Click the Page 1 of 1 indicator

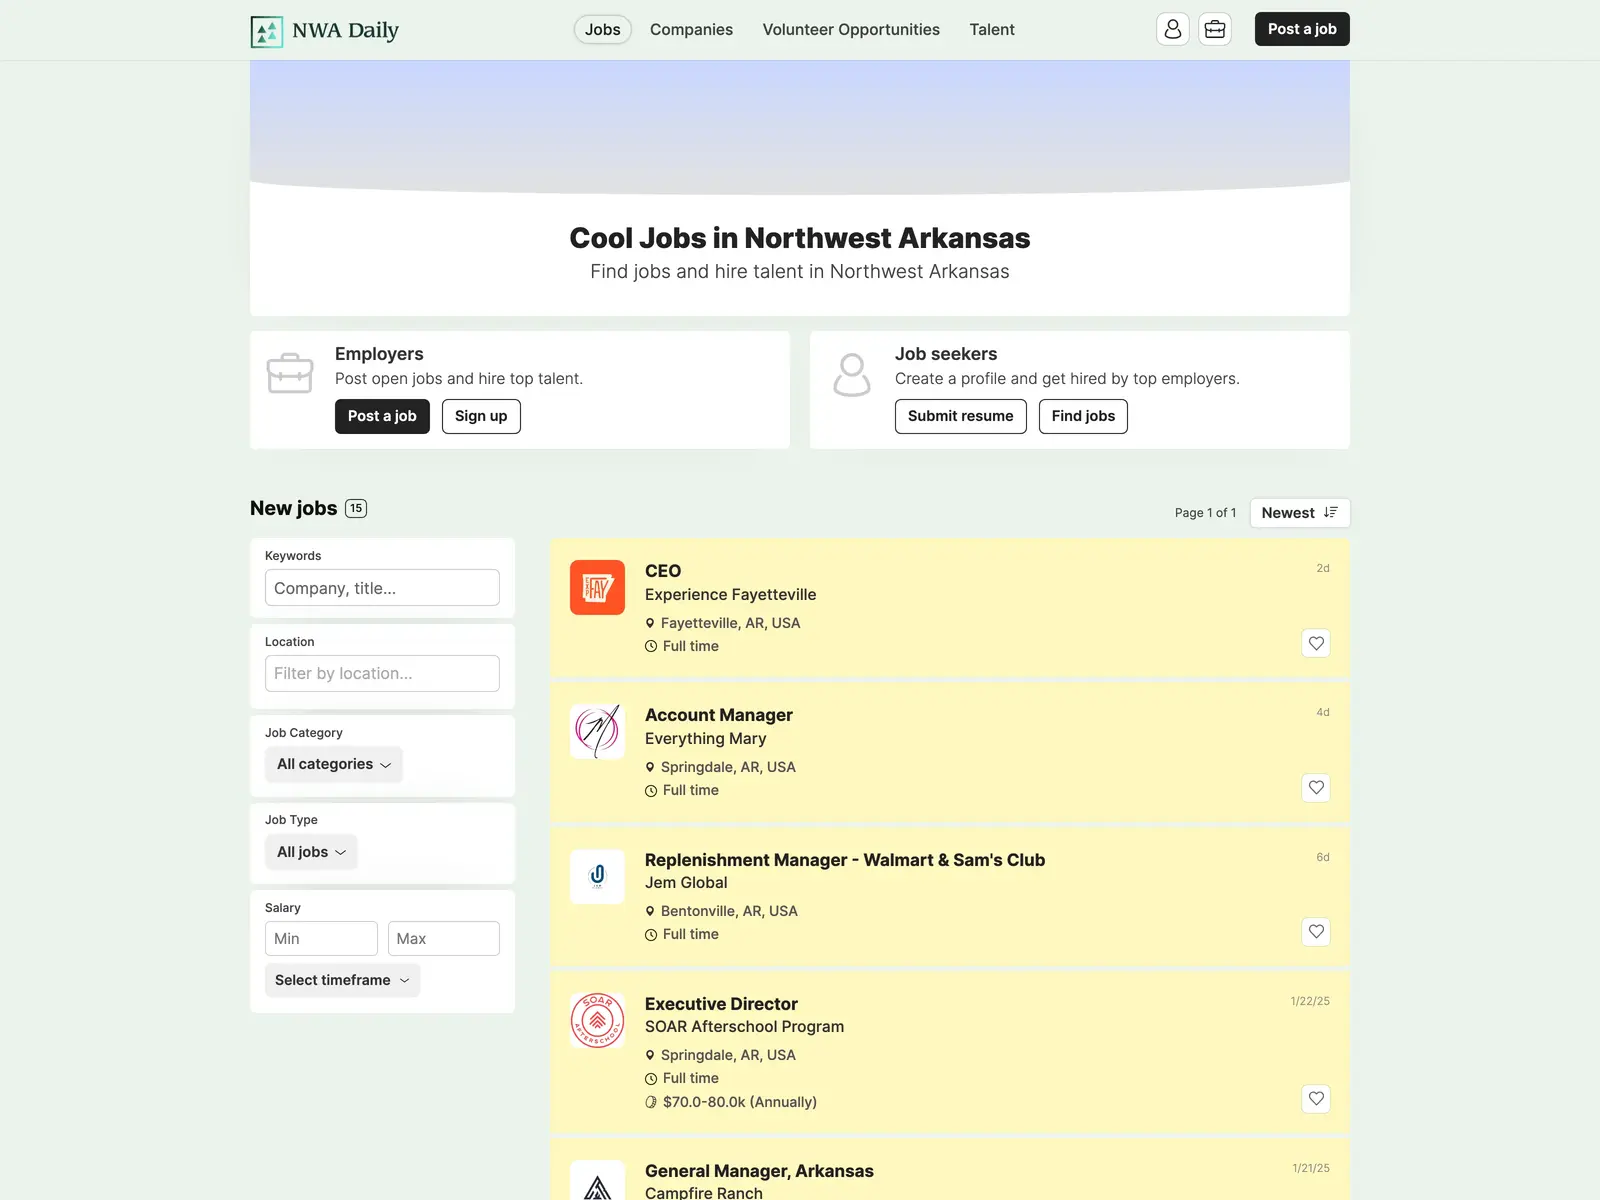1205,513
